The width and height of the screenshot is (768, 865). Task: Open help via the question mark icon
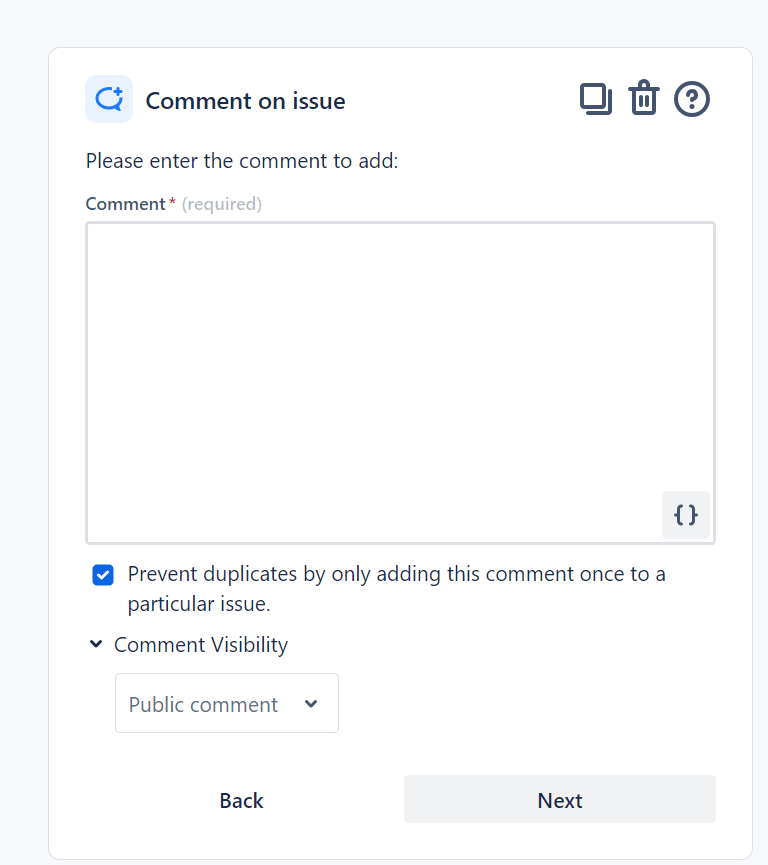691,98
